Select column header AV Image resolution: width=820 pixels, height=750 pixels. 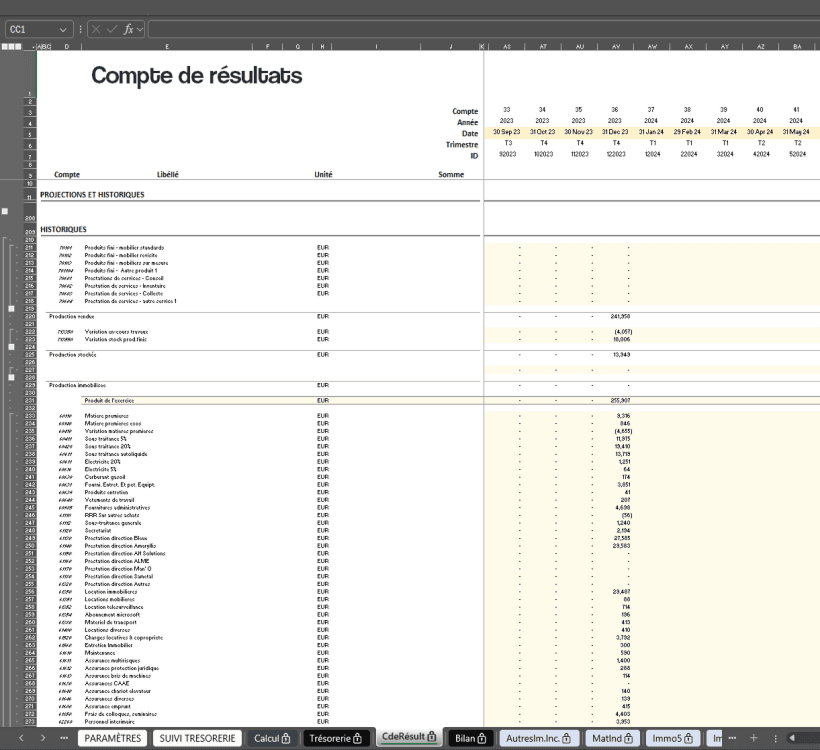pyautogui.click(x=615, y=46)
